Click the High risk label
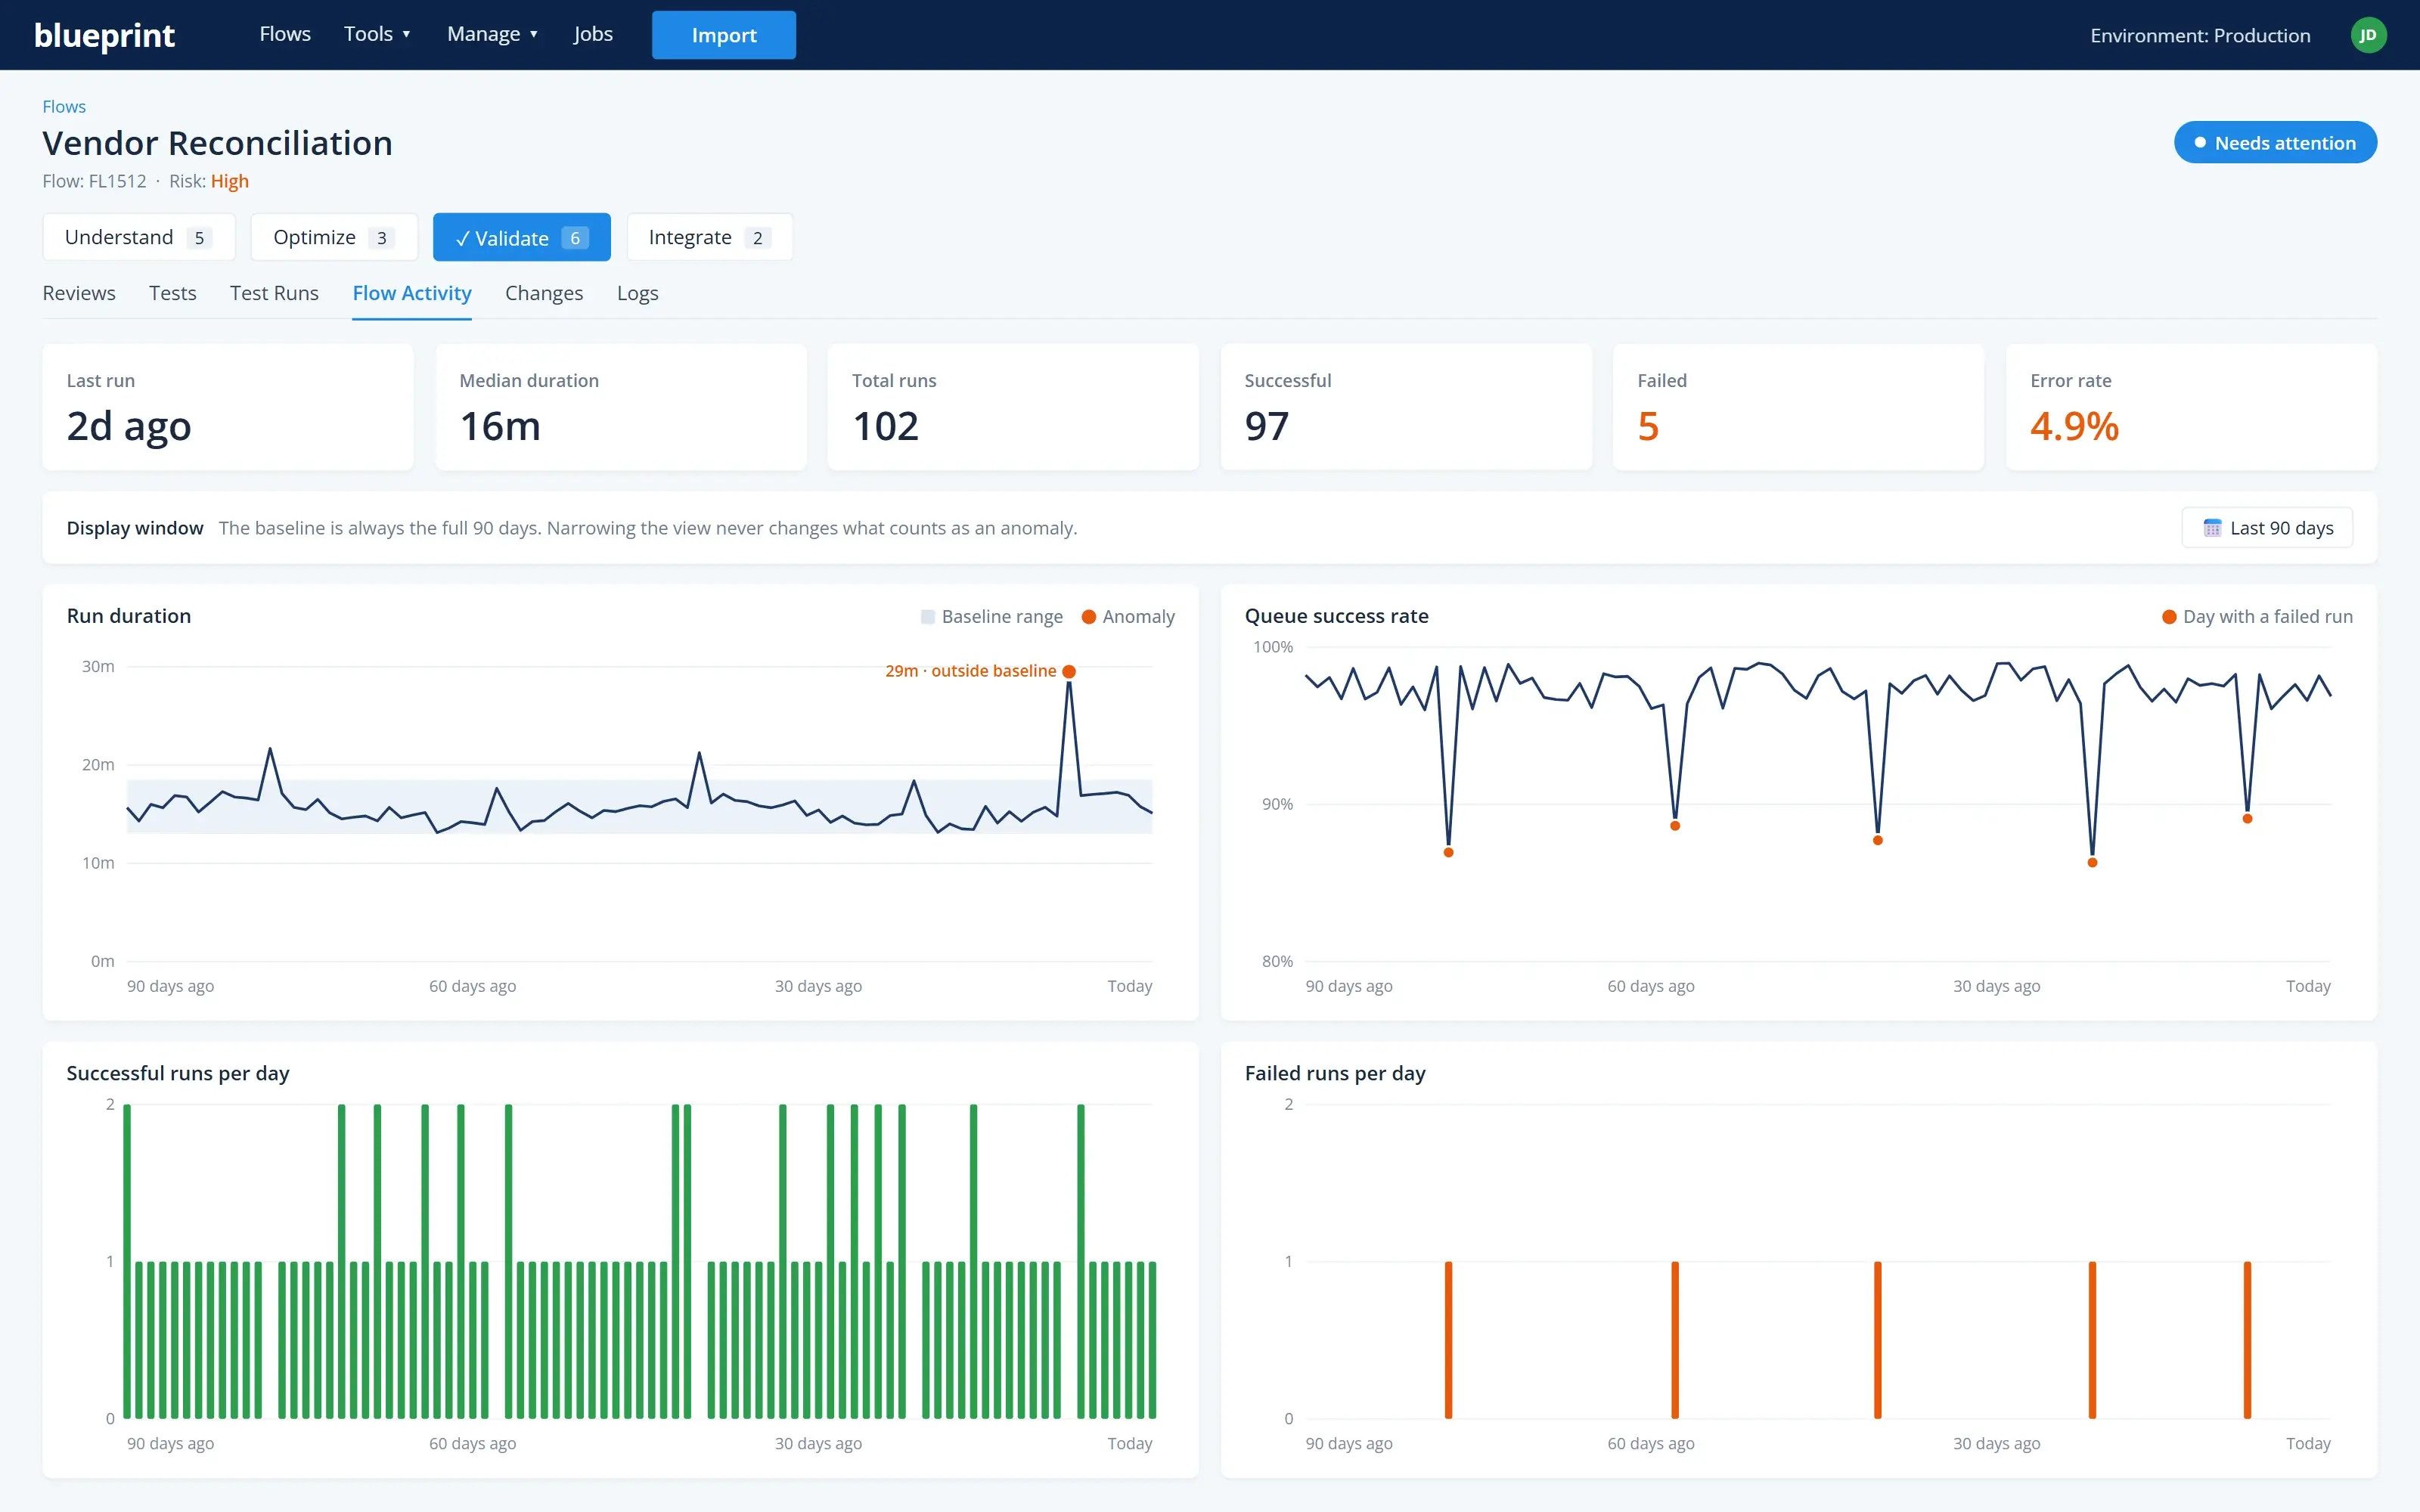This screenshot has height=1512, width=2420. pyautogui.click(x=230, y=181)
